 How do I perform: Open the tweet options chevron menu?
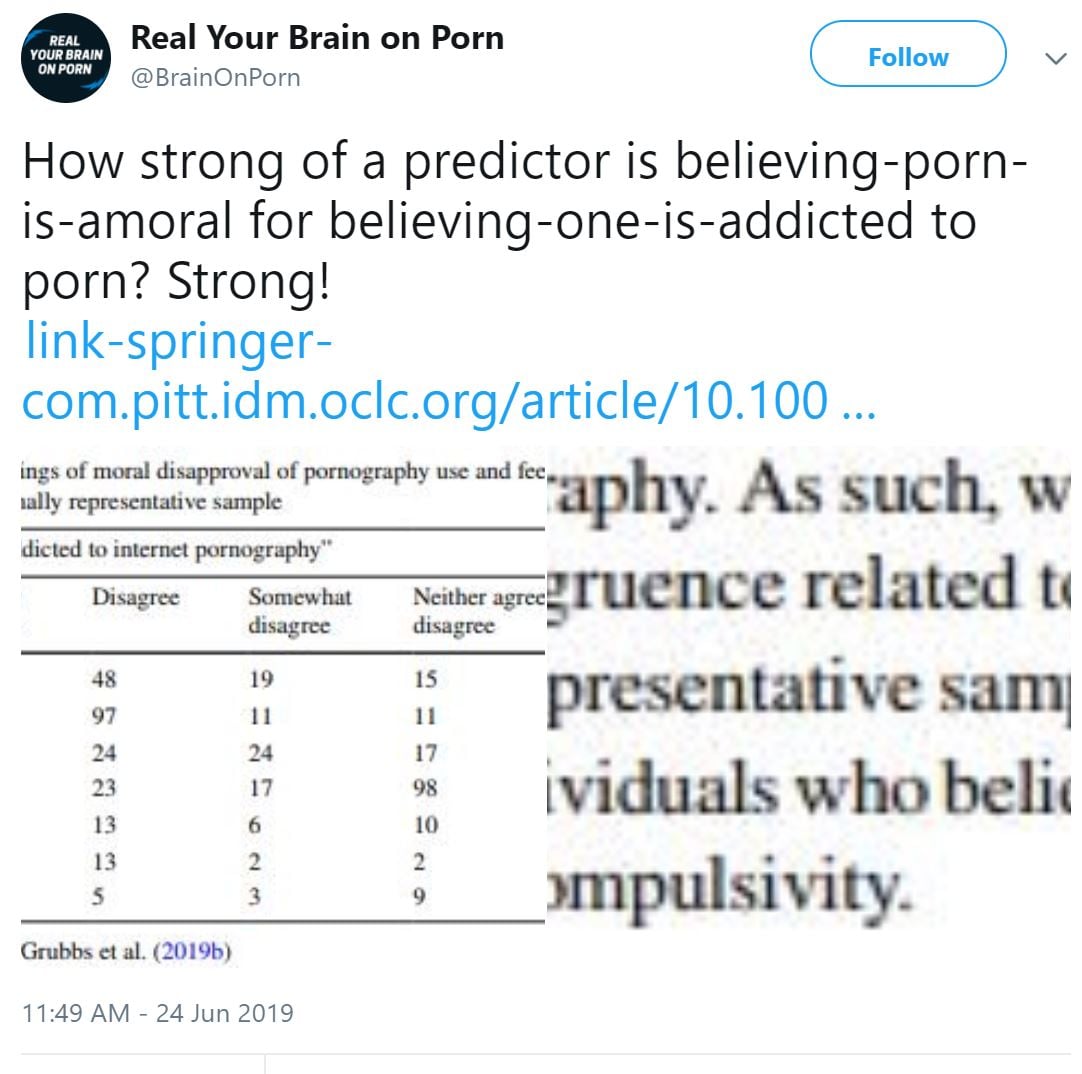[x=1055, y=58]
